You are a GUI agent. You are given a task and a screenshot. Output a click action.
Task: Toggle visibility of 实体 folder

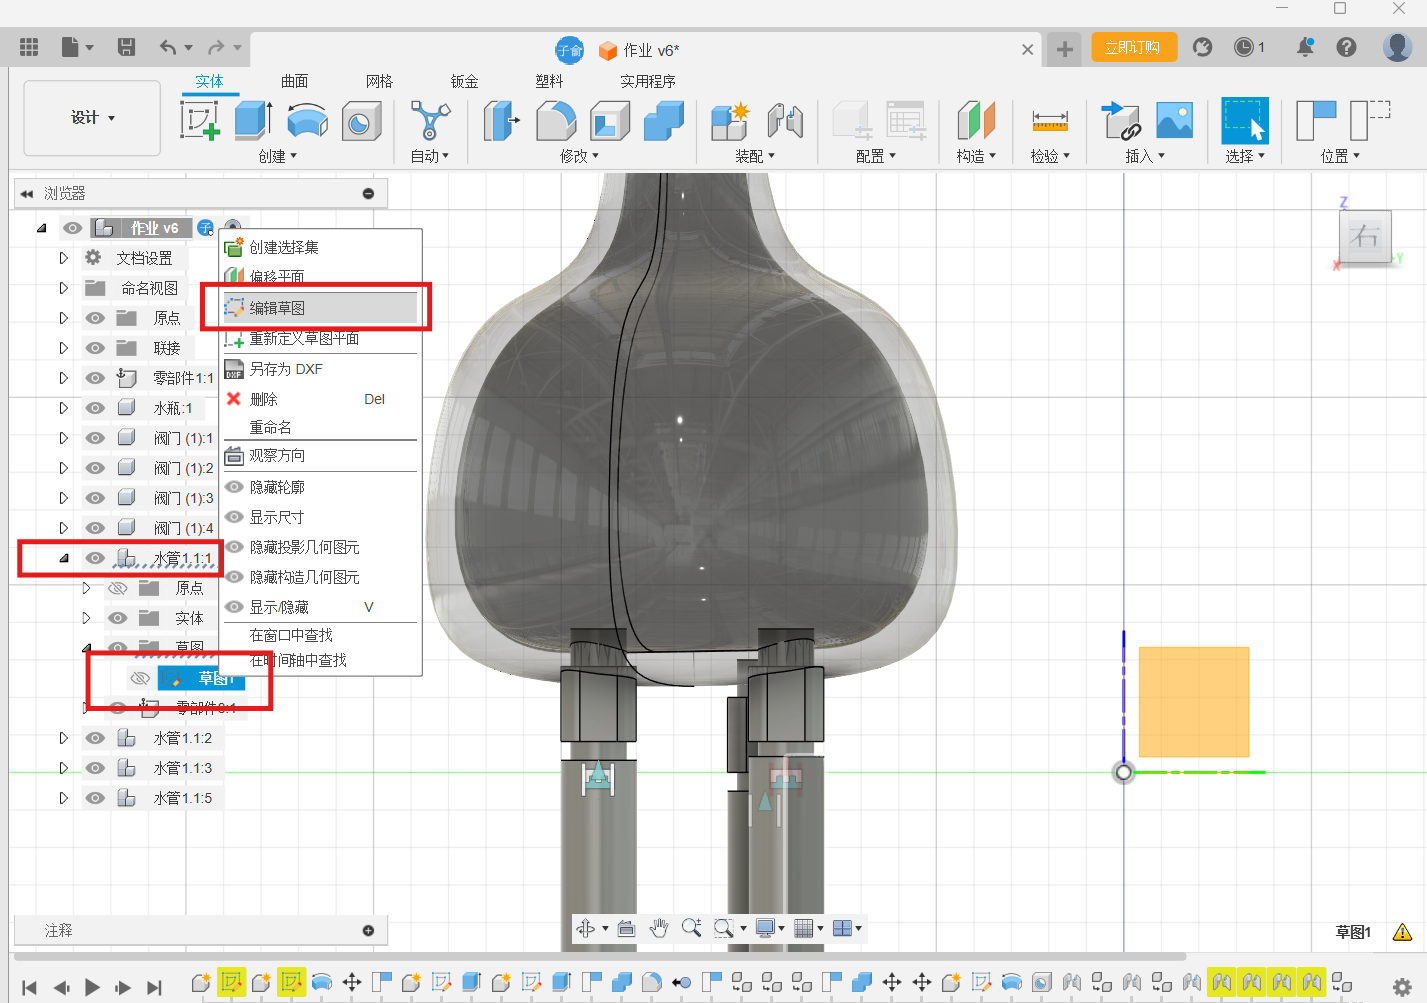point(118,618)
